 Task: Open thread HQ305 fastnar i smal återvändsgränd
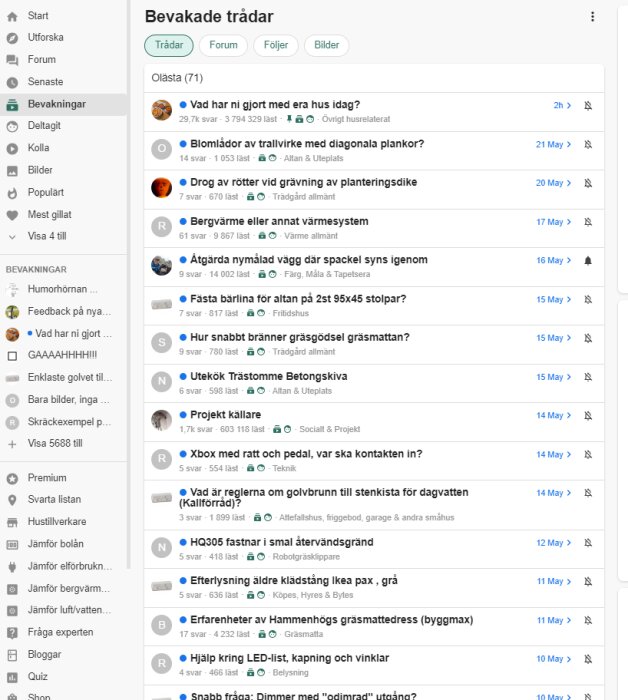[x=282, y=542]
